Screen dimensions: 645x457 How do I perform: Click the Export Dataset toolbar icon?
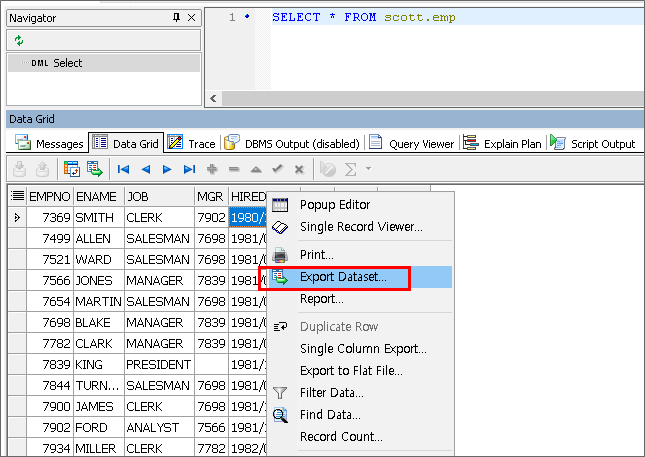[x=95, y=169]
